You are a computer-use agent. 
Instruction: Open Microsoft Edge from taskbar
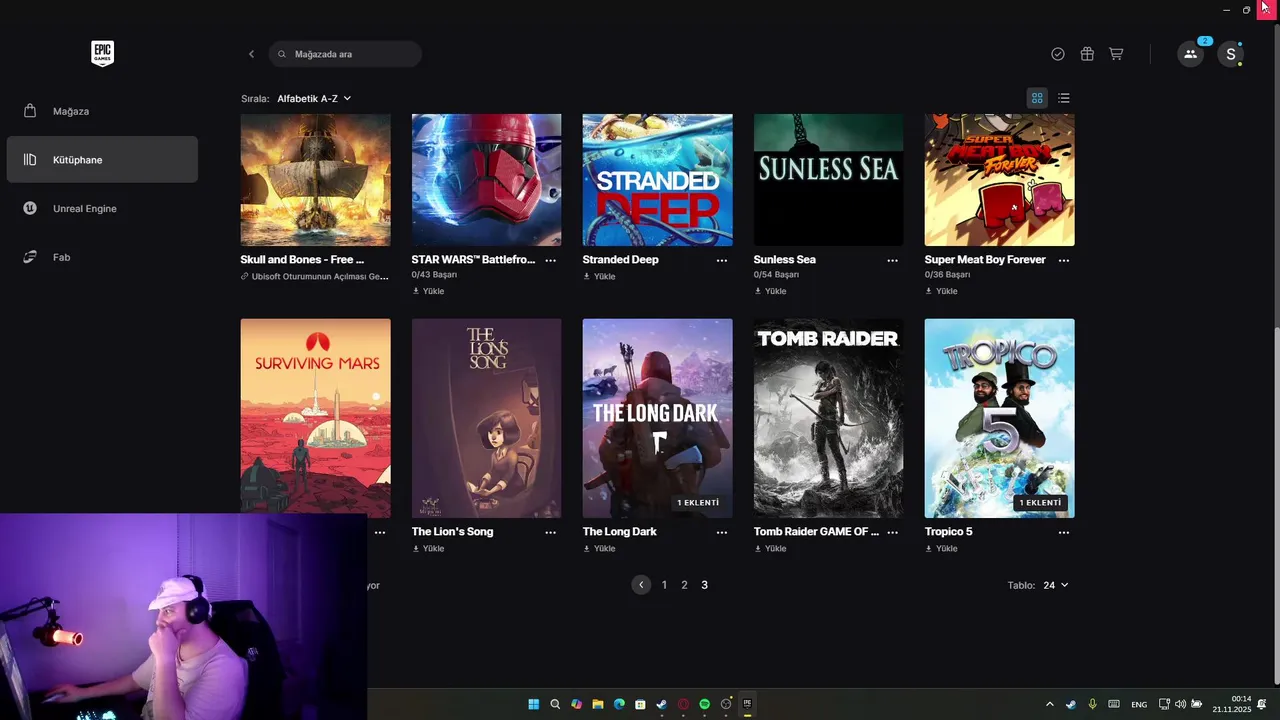[x=619, y=704]
